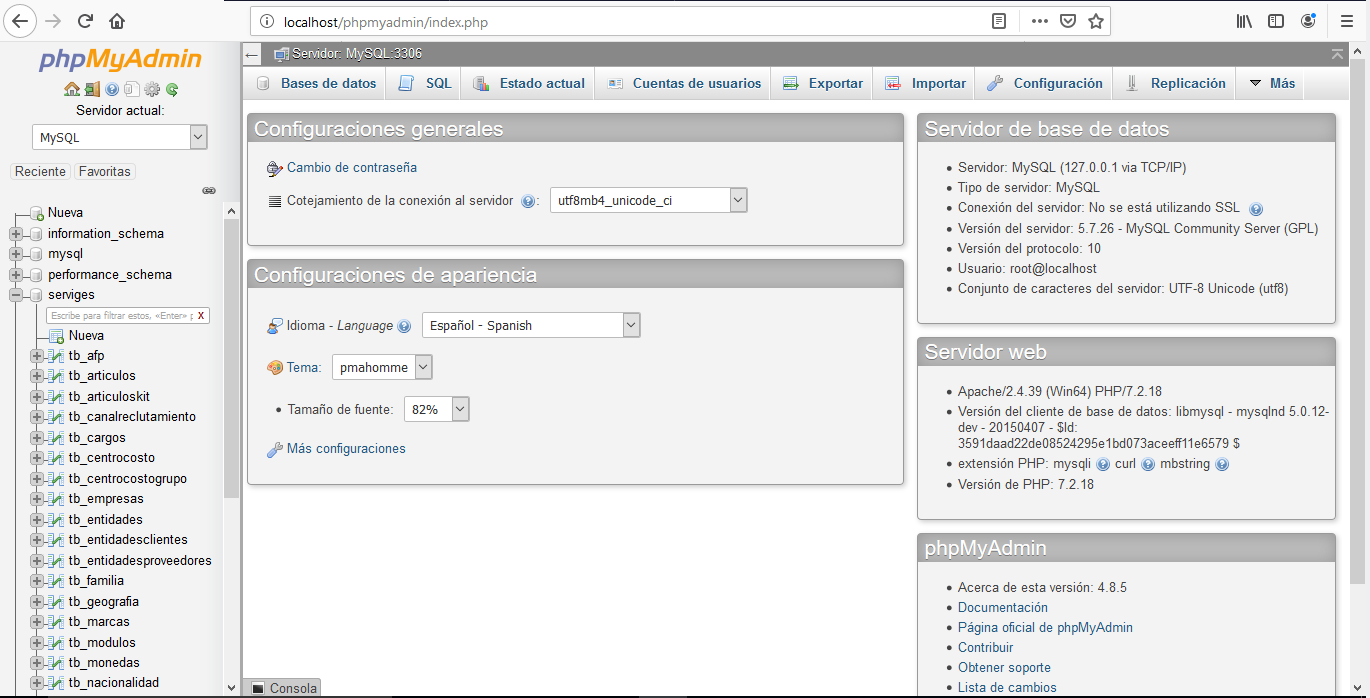
Task: Select the tb_empresas table
Action: click(x=106, y=499)
